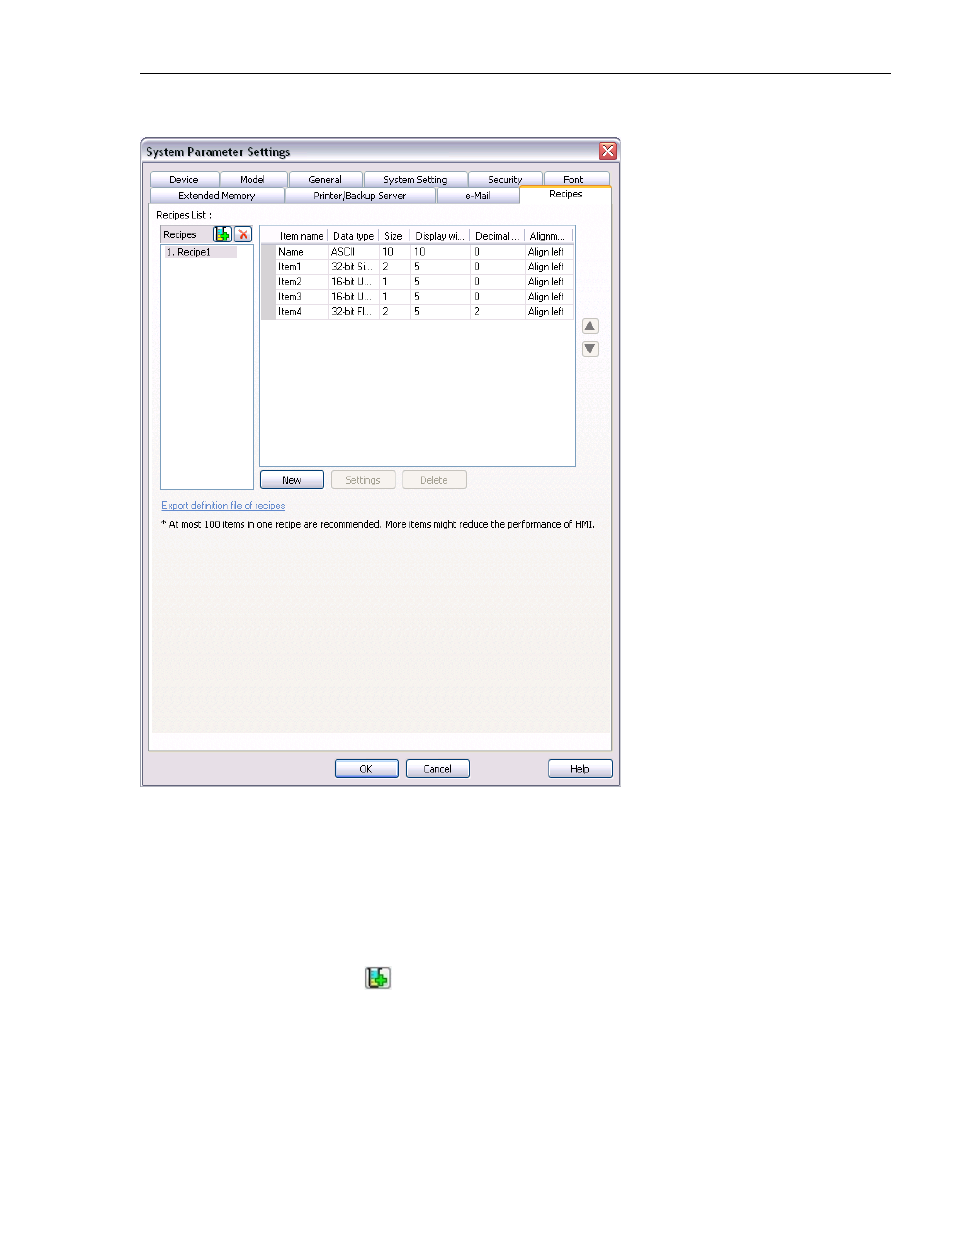The width and height of the screenshot is (954, 1235).
Task: Sort by the Item name column header
Action: [x=301, y=236]
